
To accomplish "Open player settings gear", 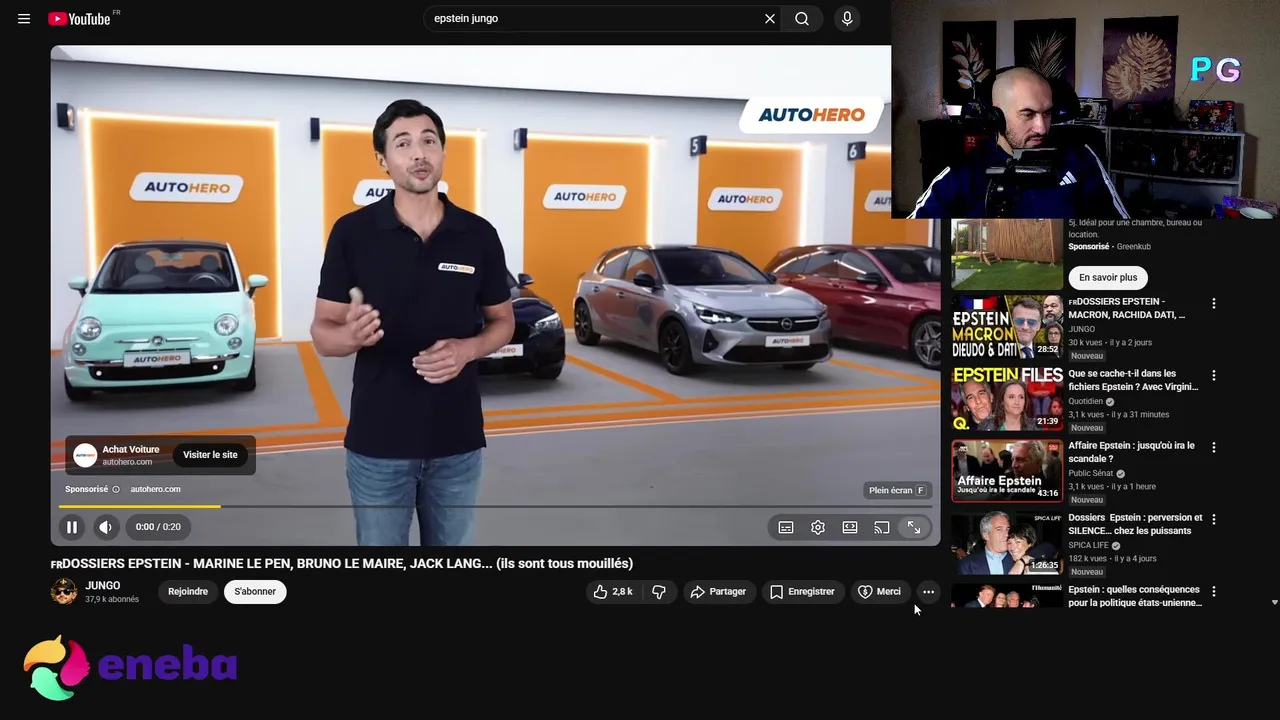I will coord(818,527).
